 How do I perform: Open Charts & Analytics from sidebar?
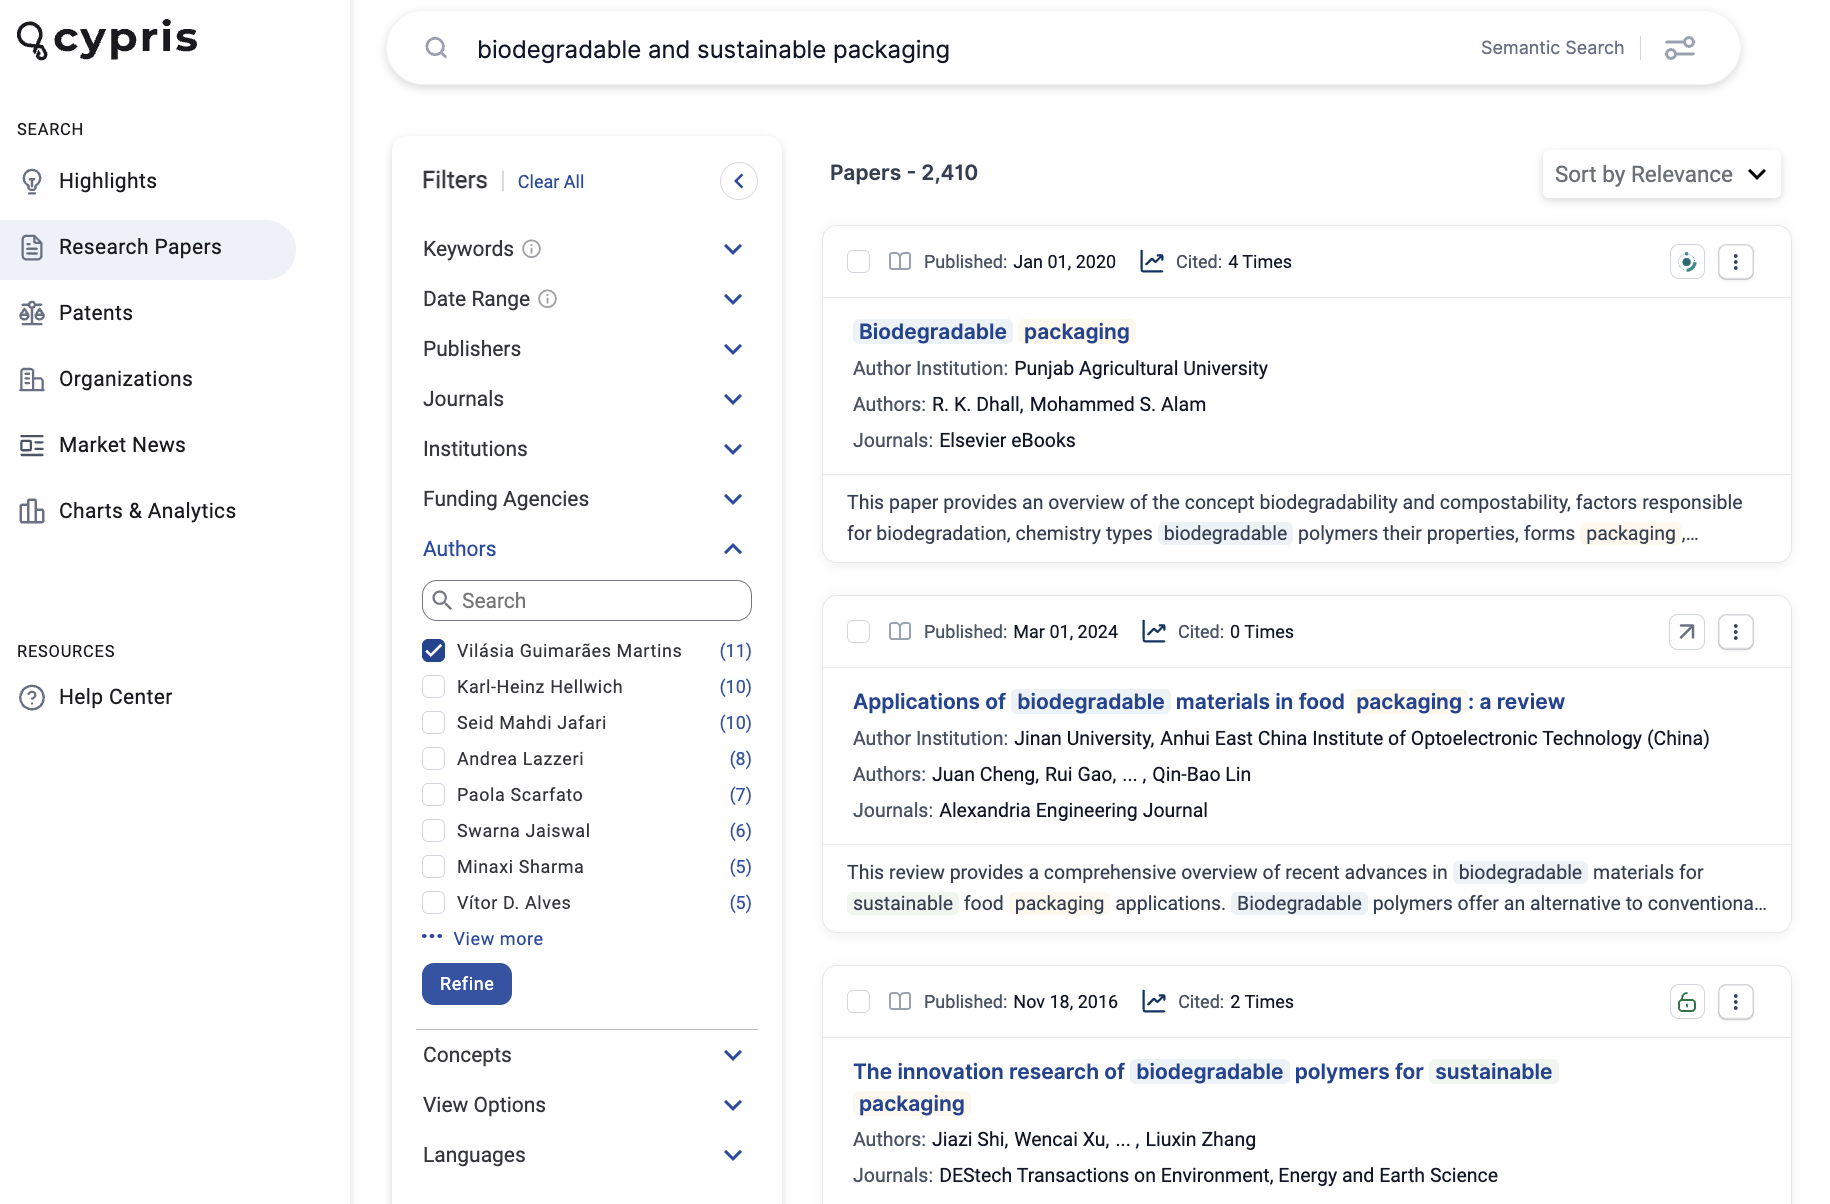click(148, 511)
